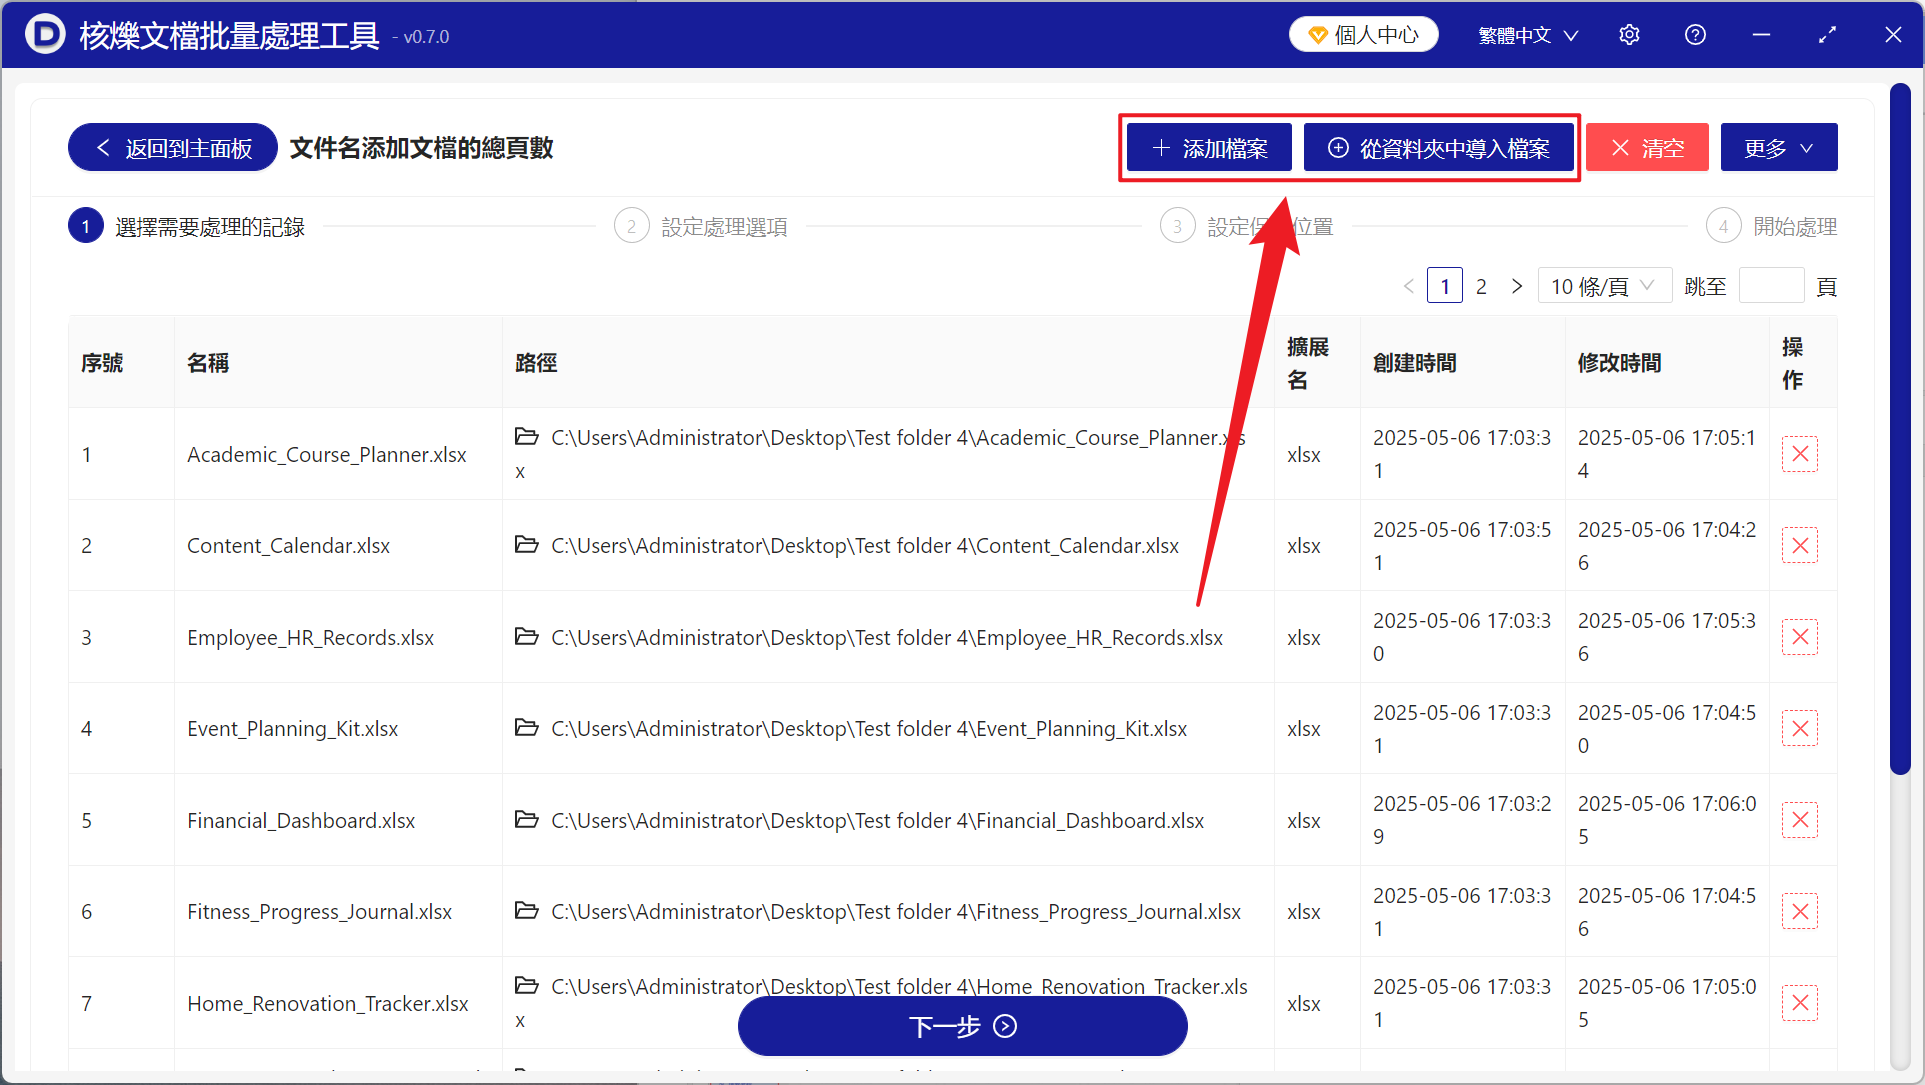Click the app logo icon in title bar
Image resolution: width=1925 pixels, height=1085 pixels.
pos(44,35)
